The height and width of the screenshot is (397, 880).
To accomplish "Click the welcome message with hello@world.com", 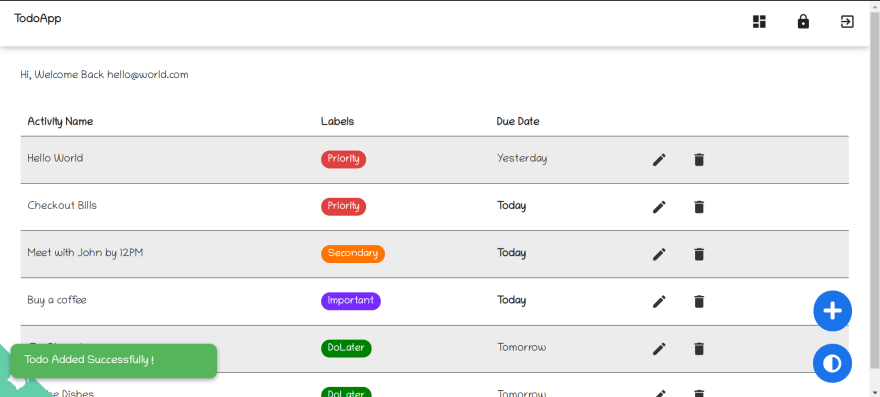I will pos(104,75).
